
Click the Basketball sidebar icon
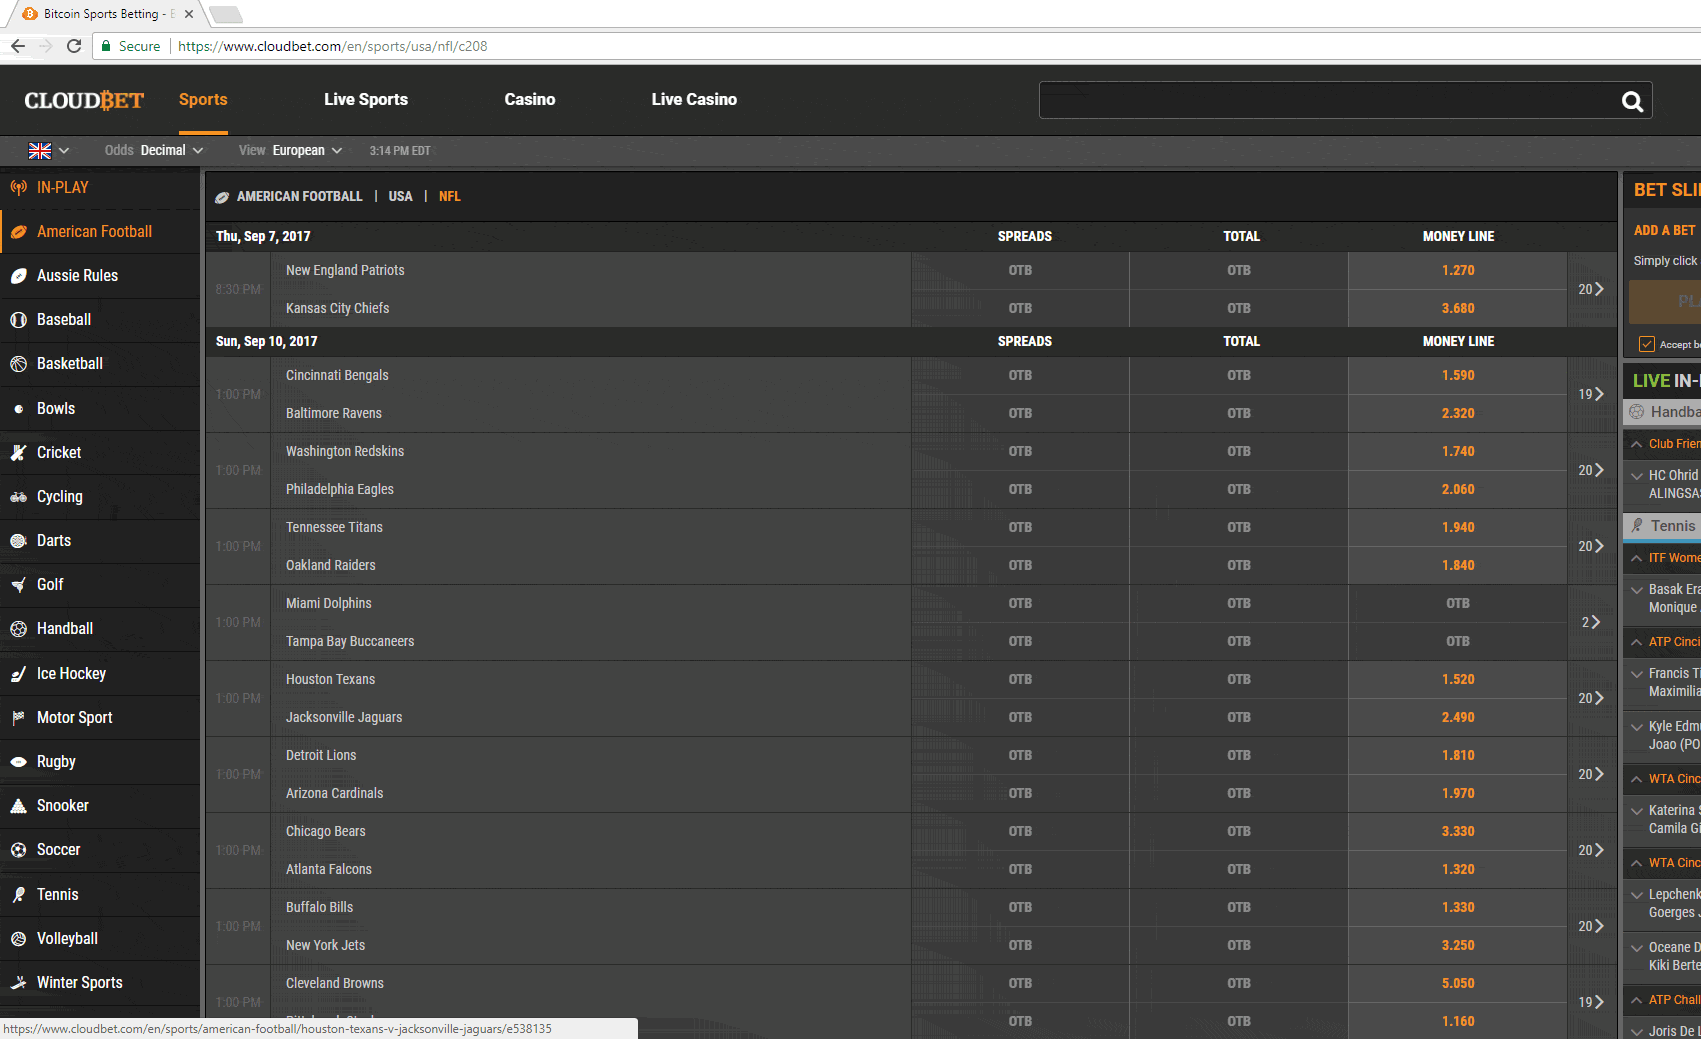[x=18, y=364]
